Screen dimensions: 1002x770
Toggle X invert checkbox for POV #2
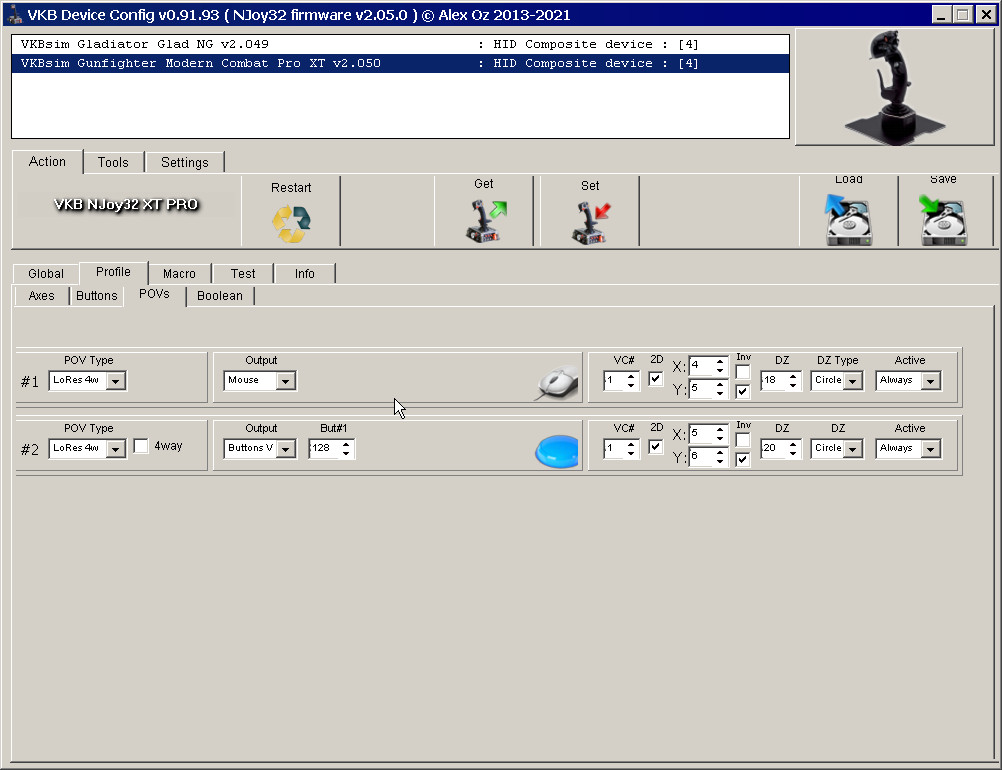click(743, 440)
